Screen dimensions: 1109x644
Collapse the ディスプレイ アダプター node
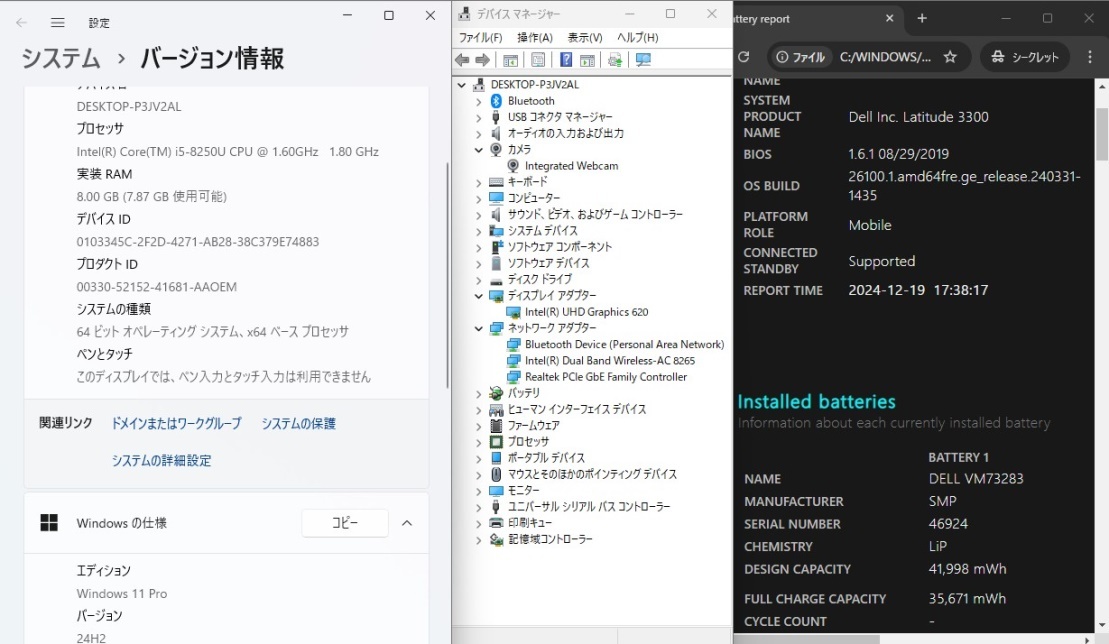[x=479, y=295]
